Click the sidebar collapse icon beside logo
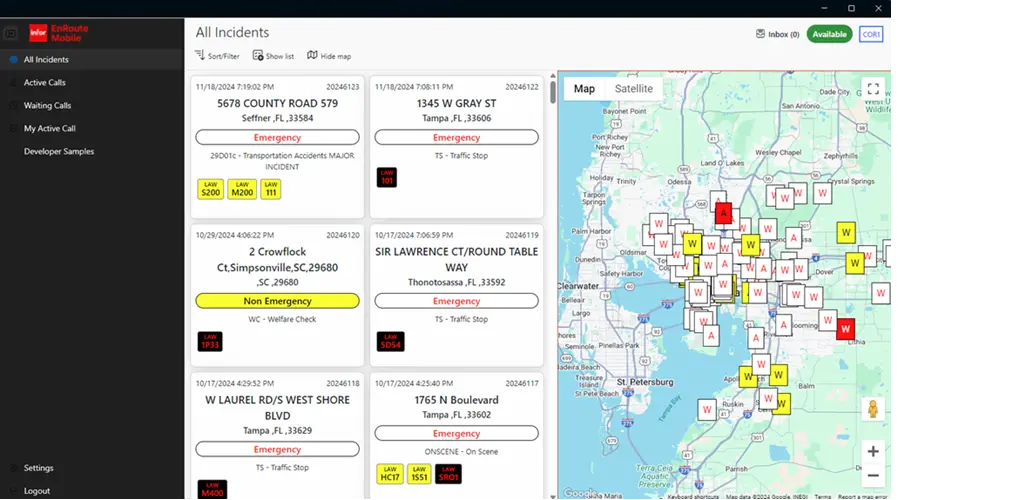The width and height of the screenshot is (1024, 500). [x=10, y=33]
